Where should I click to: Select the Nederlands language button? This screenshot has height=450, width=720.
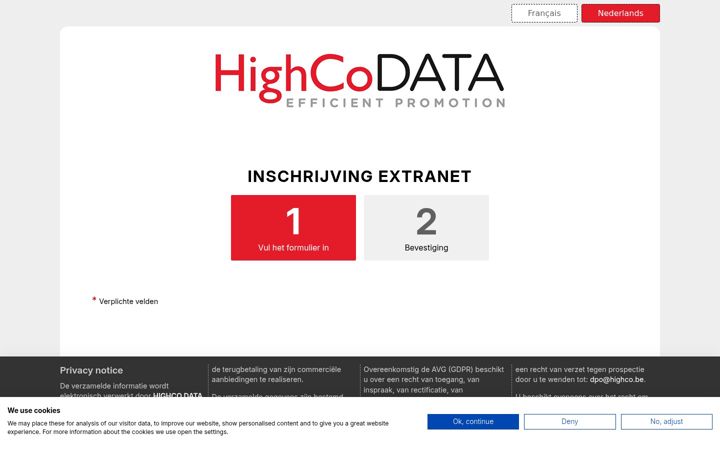[x=620, y=13]
